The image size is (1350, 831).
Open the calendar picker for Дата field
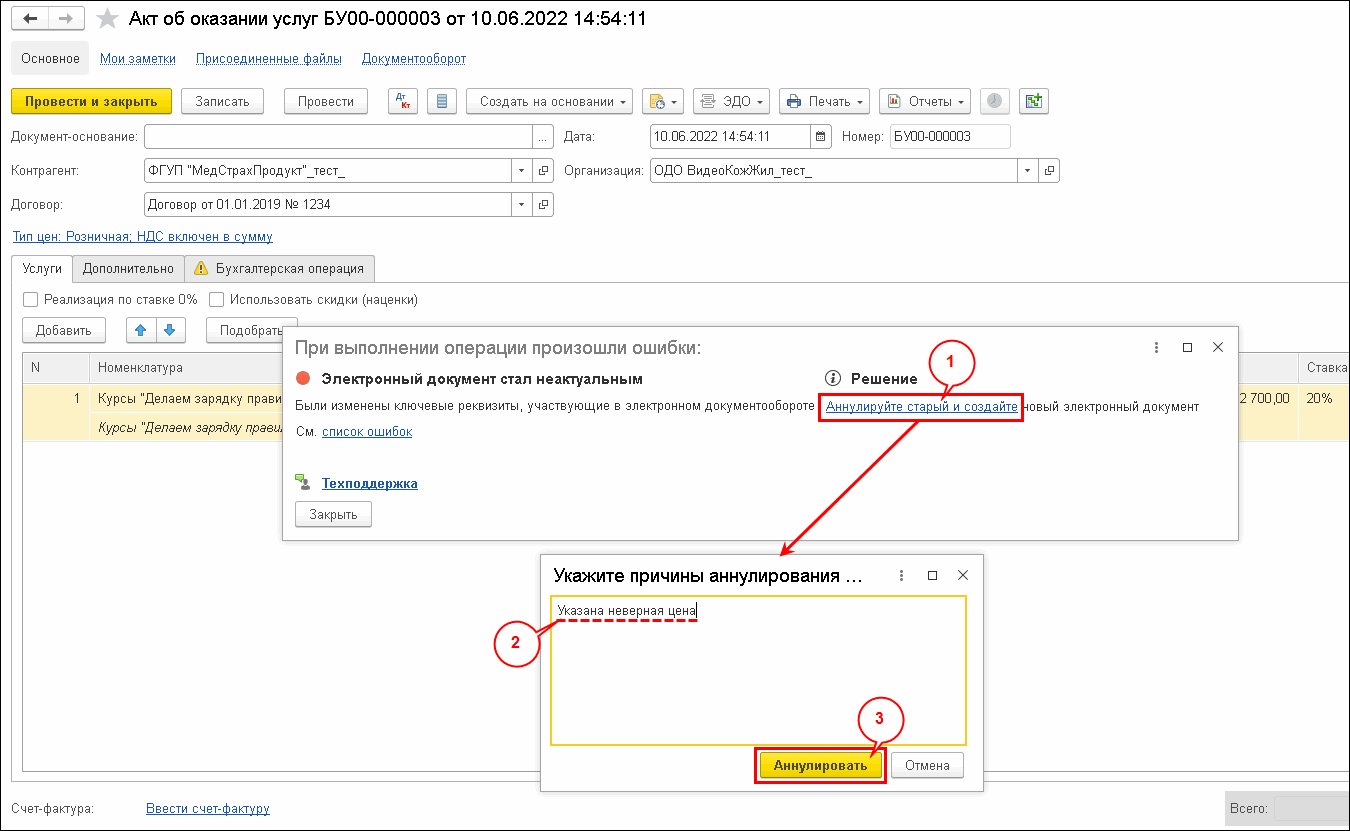coord(821,137)
